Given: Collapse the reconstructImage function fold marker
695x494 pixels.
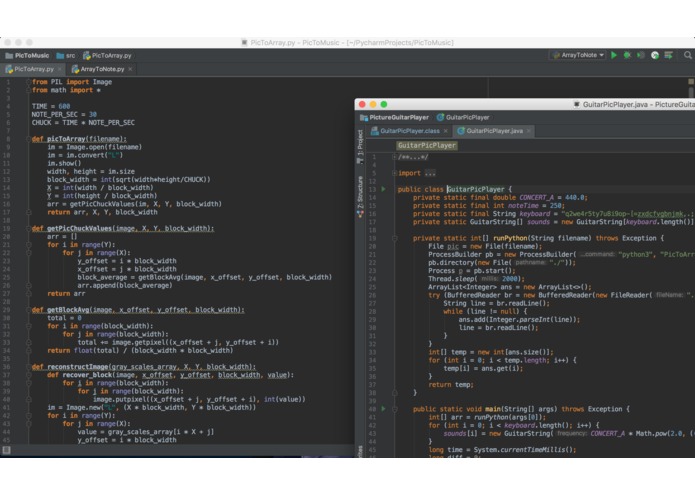Looking at the screenshot, I should pyautogui.click(x=28, y=367).
